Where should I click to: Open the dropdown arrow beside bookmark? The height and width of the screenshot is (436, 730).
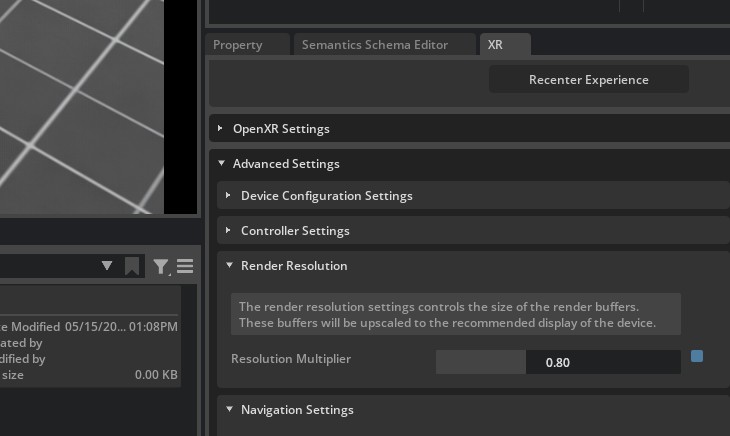[x=107, y=266]
